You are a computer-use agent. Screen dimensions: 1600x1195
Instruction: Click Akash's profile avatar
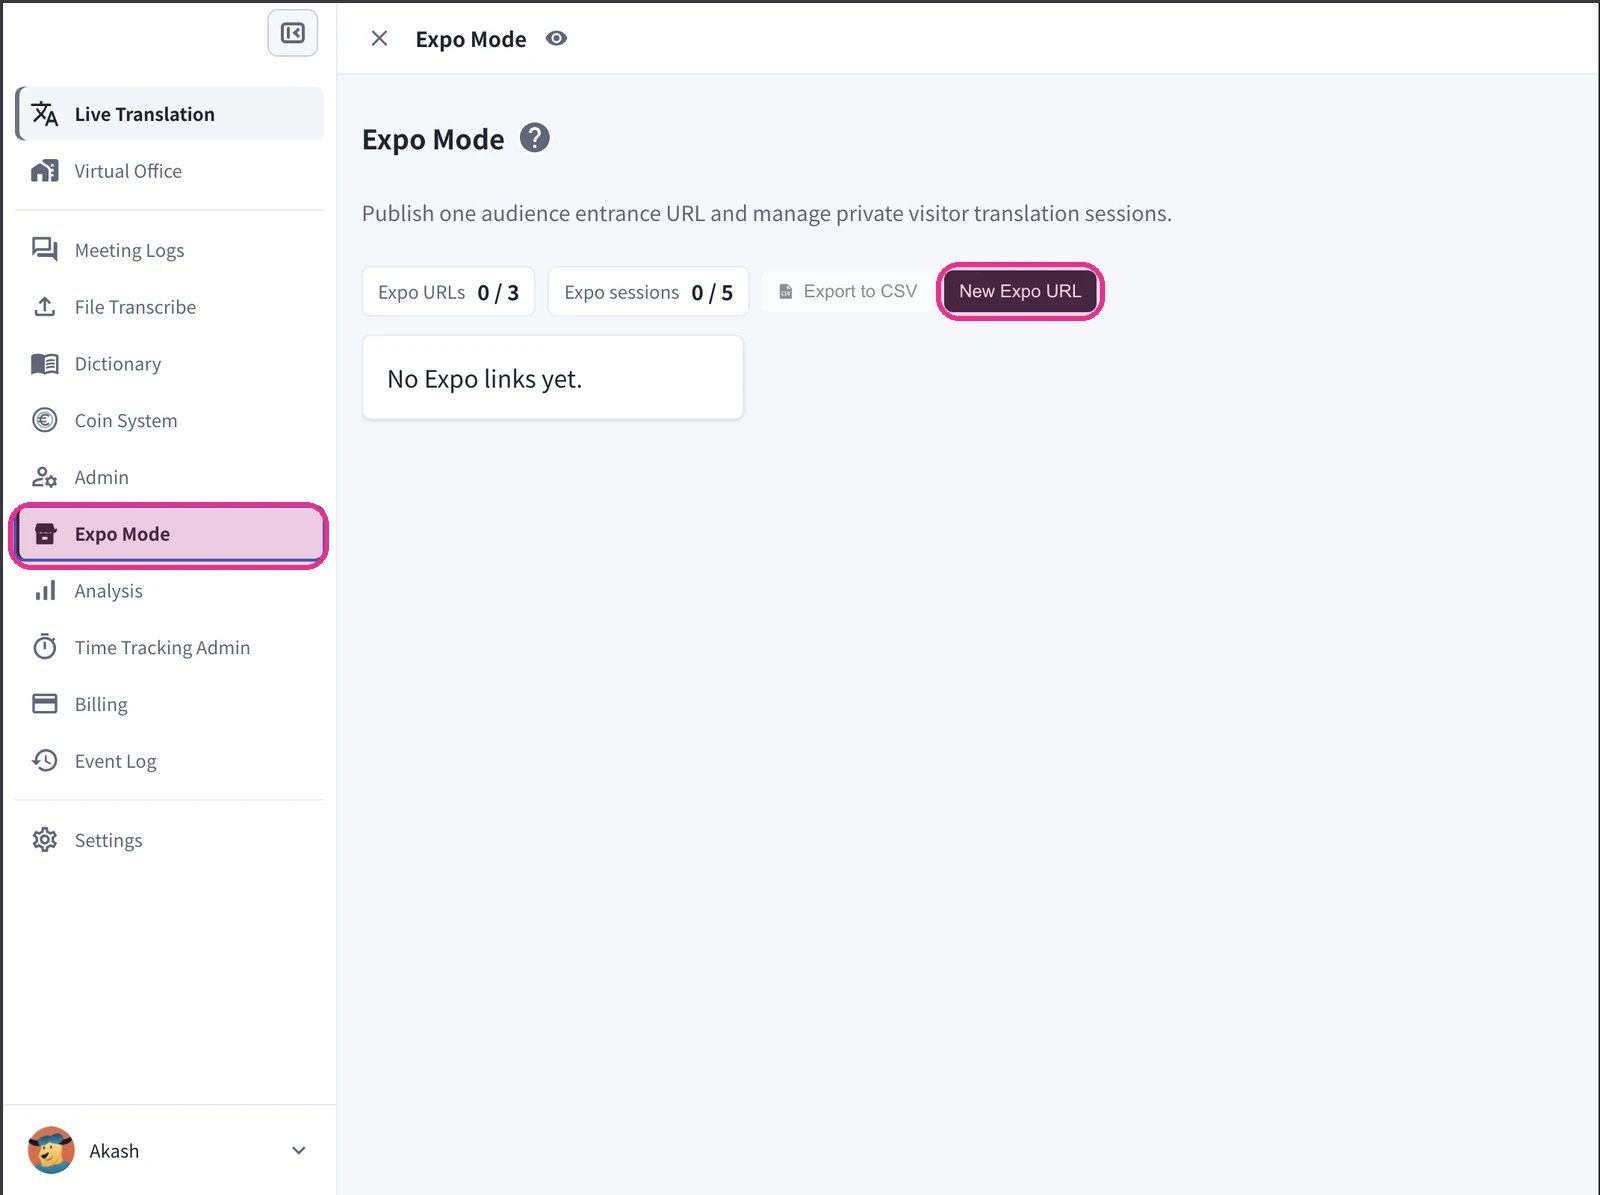(x=51, y=1150)
